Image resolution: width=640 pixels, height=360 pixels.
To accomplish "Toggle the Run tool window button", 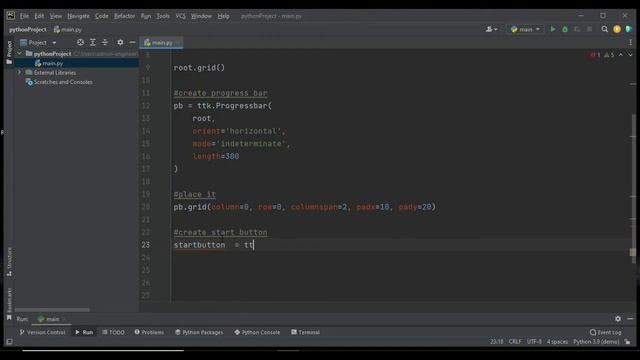I will pyautogui.click(x=84, y=332).
